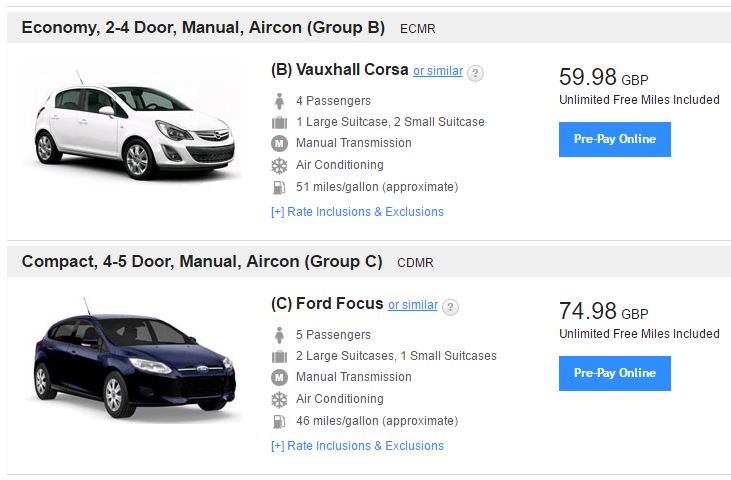Click the help icon next to Ford Focus

click(x=450, y=307)
